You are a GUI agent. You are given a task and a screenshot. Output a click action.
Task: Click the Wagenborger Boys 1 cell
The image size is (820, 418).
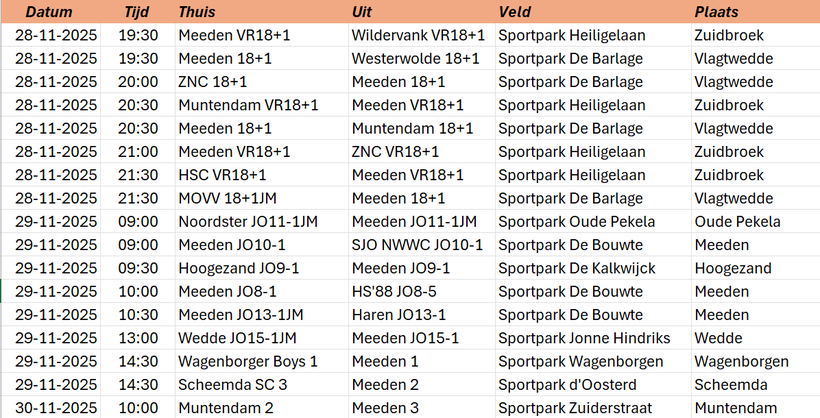click(248, 361)
